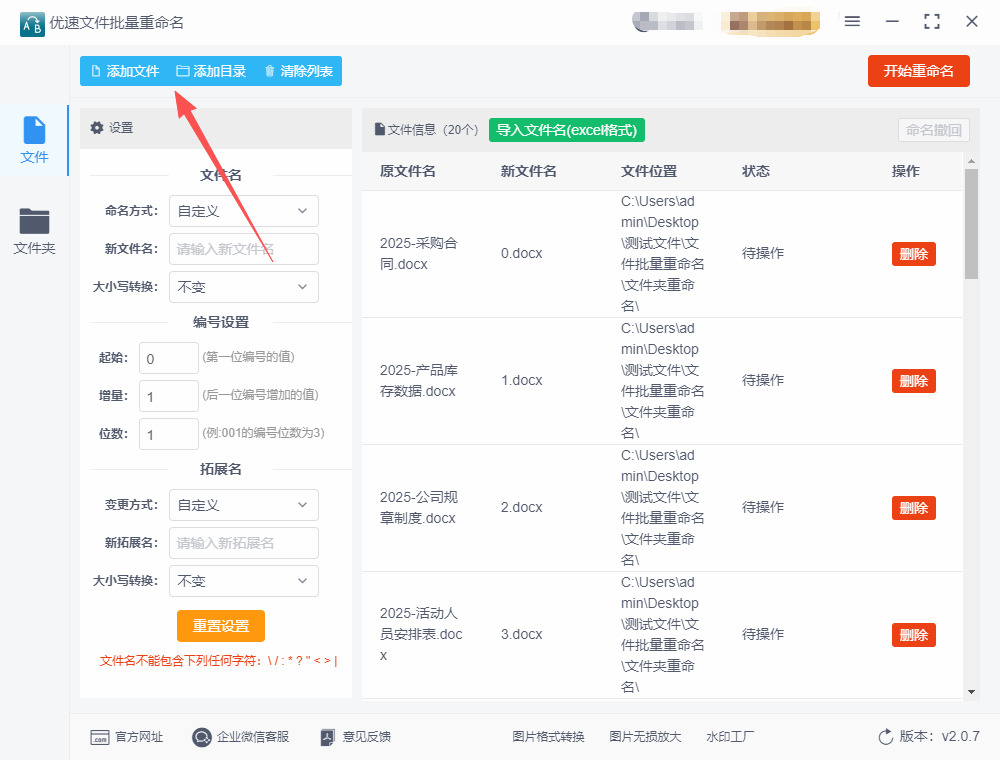
Task: Open 官方网址 official website icon link
Action: point(100,737)
